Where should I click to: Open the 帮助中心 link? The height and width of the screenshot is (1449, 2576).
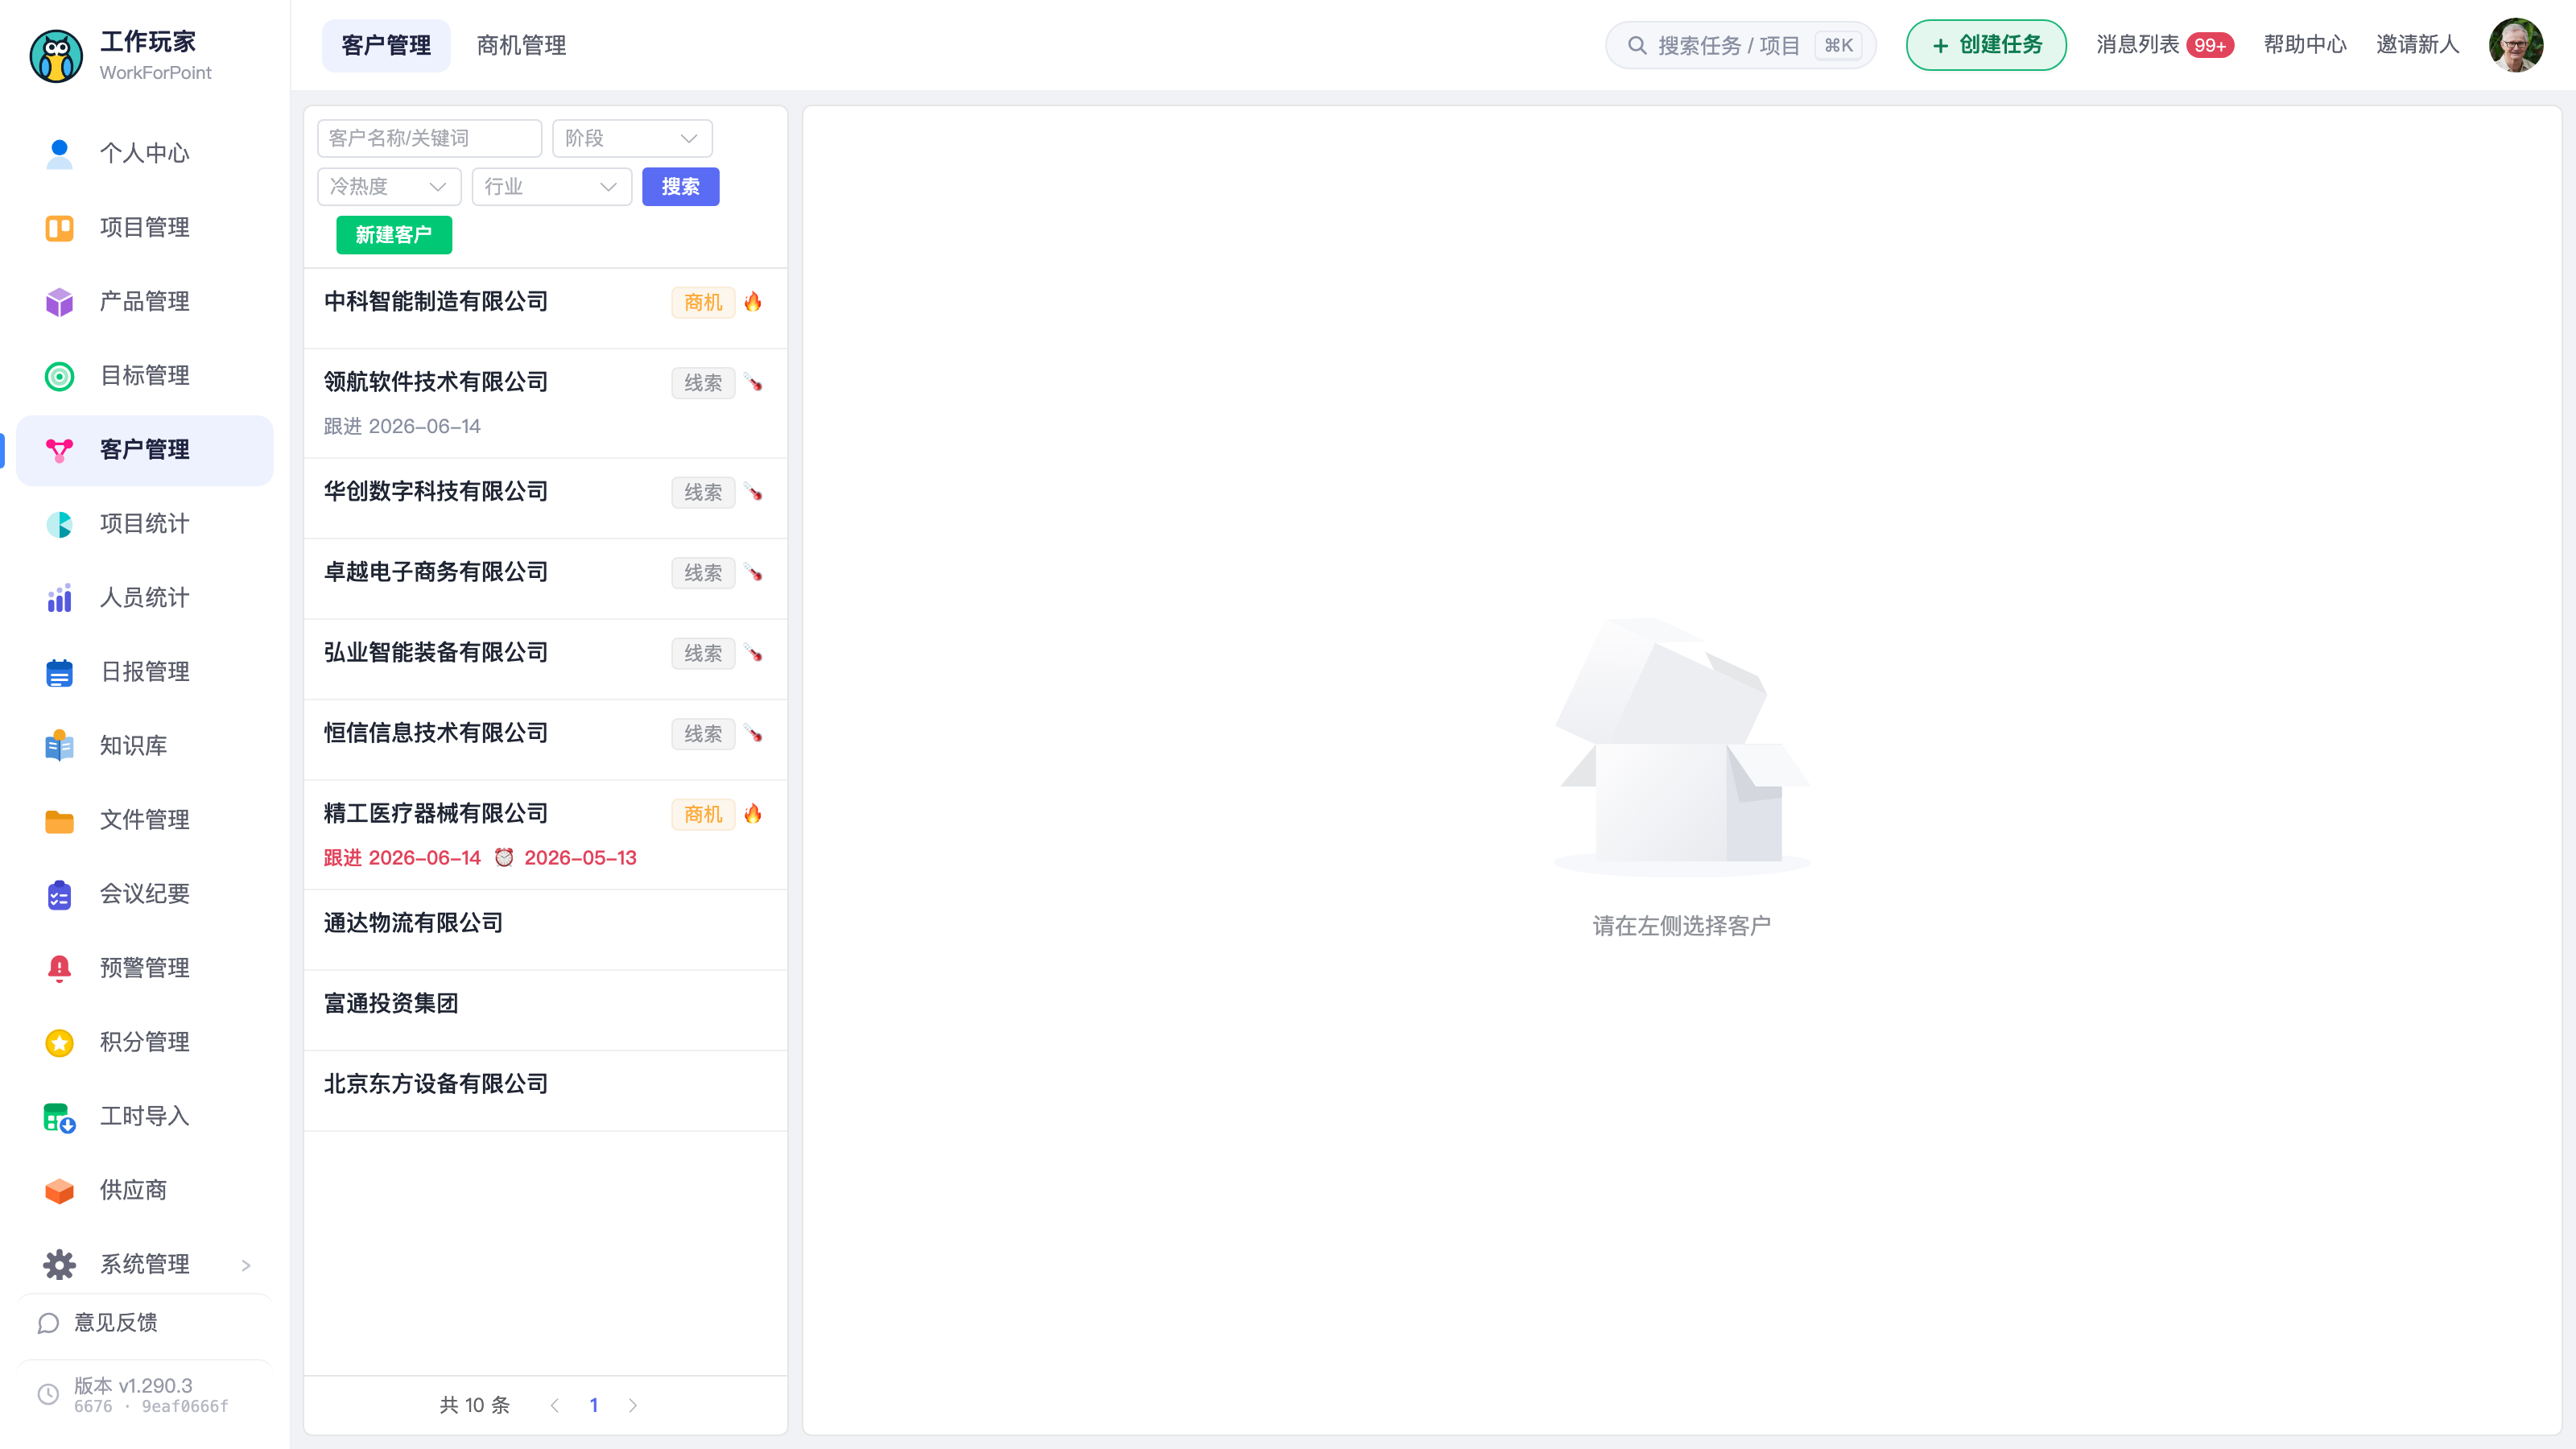[x=2305, y=45]
